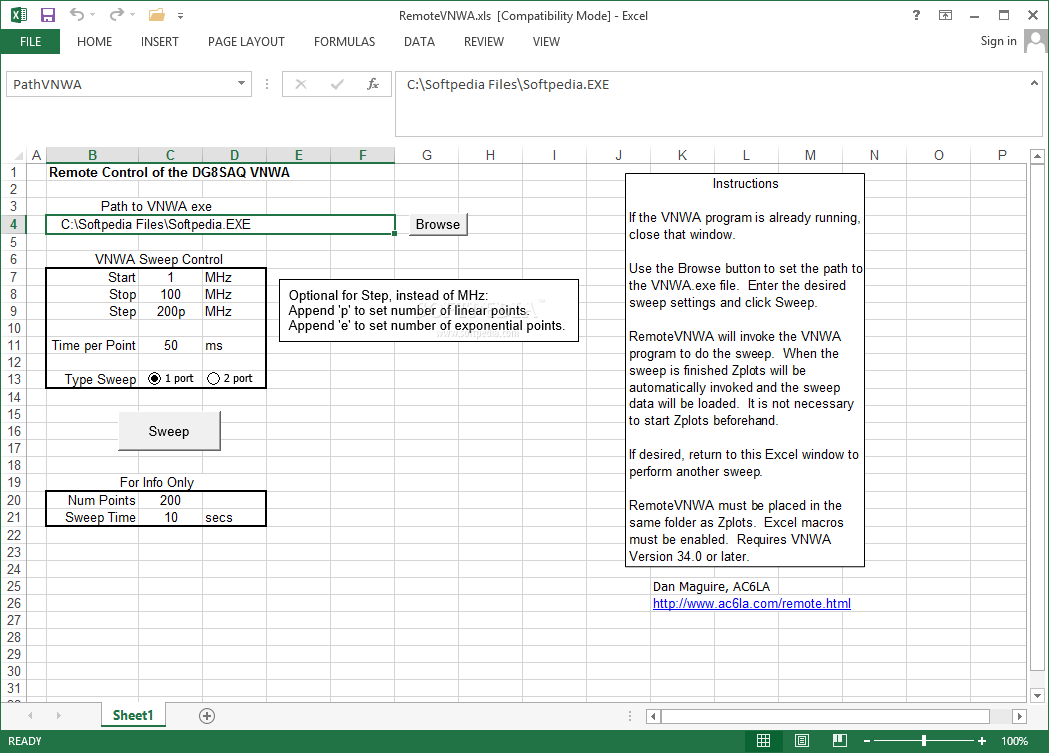This screenshot has height=753, width=1049.
Task: Click the formula bar options dots
Action: click(x=267, y=84)
